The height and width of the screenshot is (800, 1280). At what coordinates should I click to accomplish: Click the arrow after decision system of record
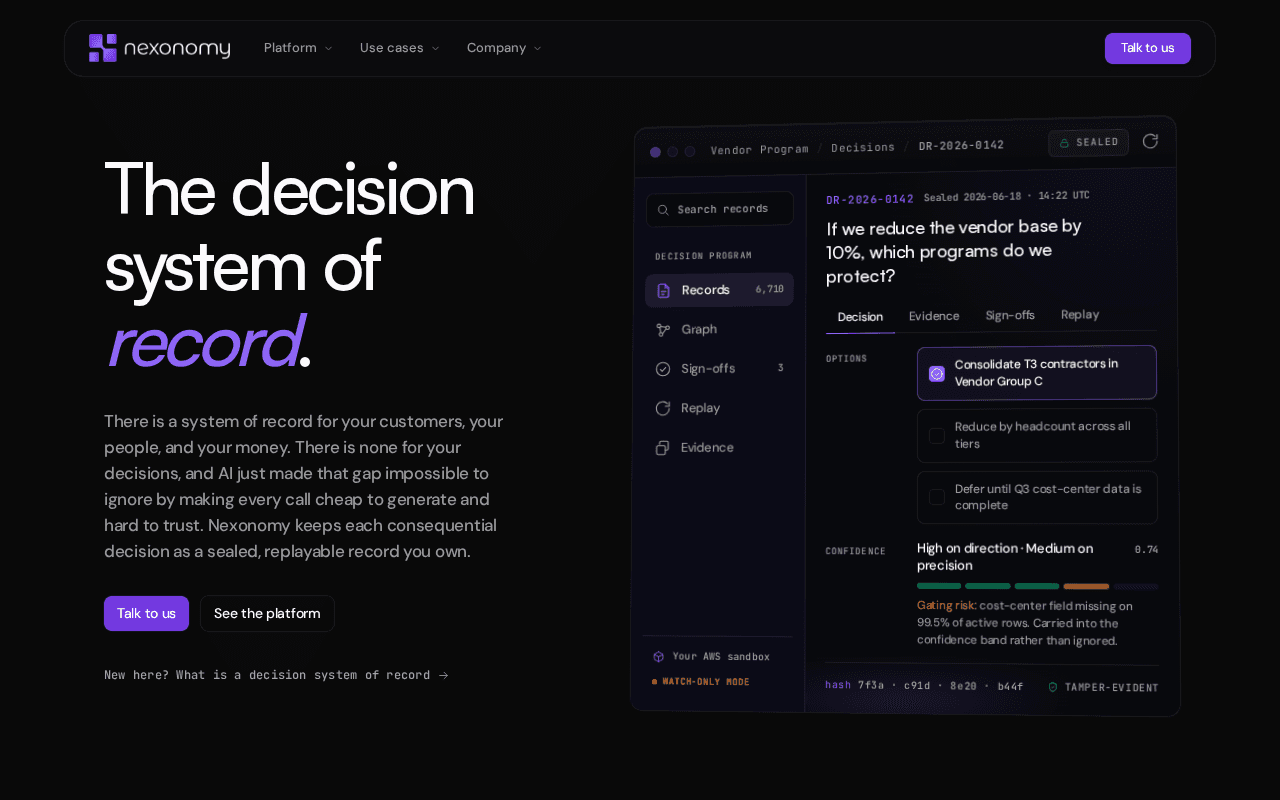tap(443, 675)
